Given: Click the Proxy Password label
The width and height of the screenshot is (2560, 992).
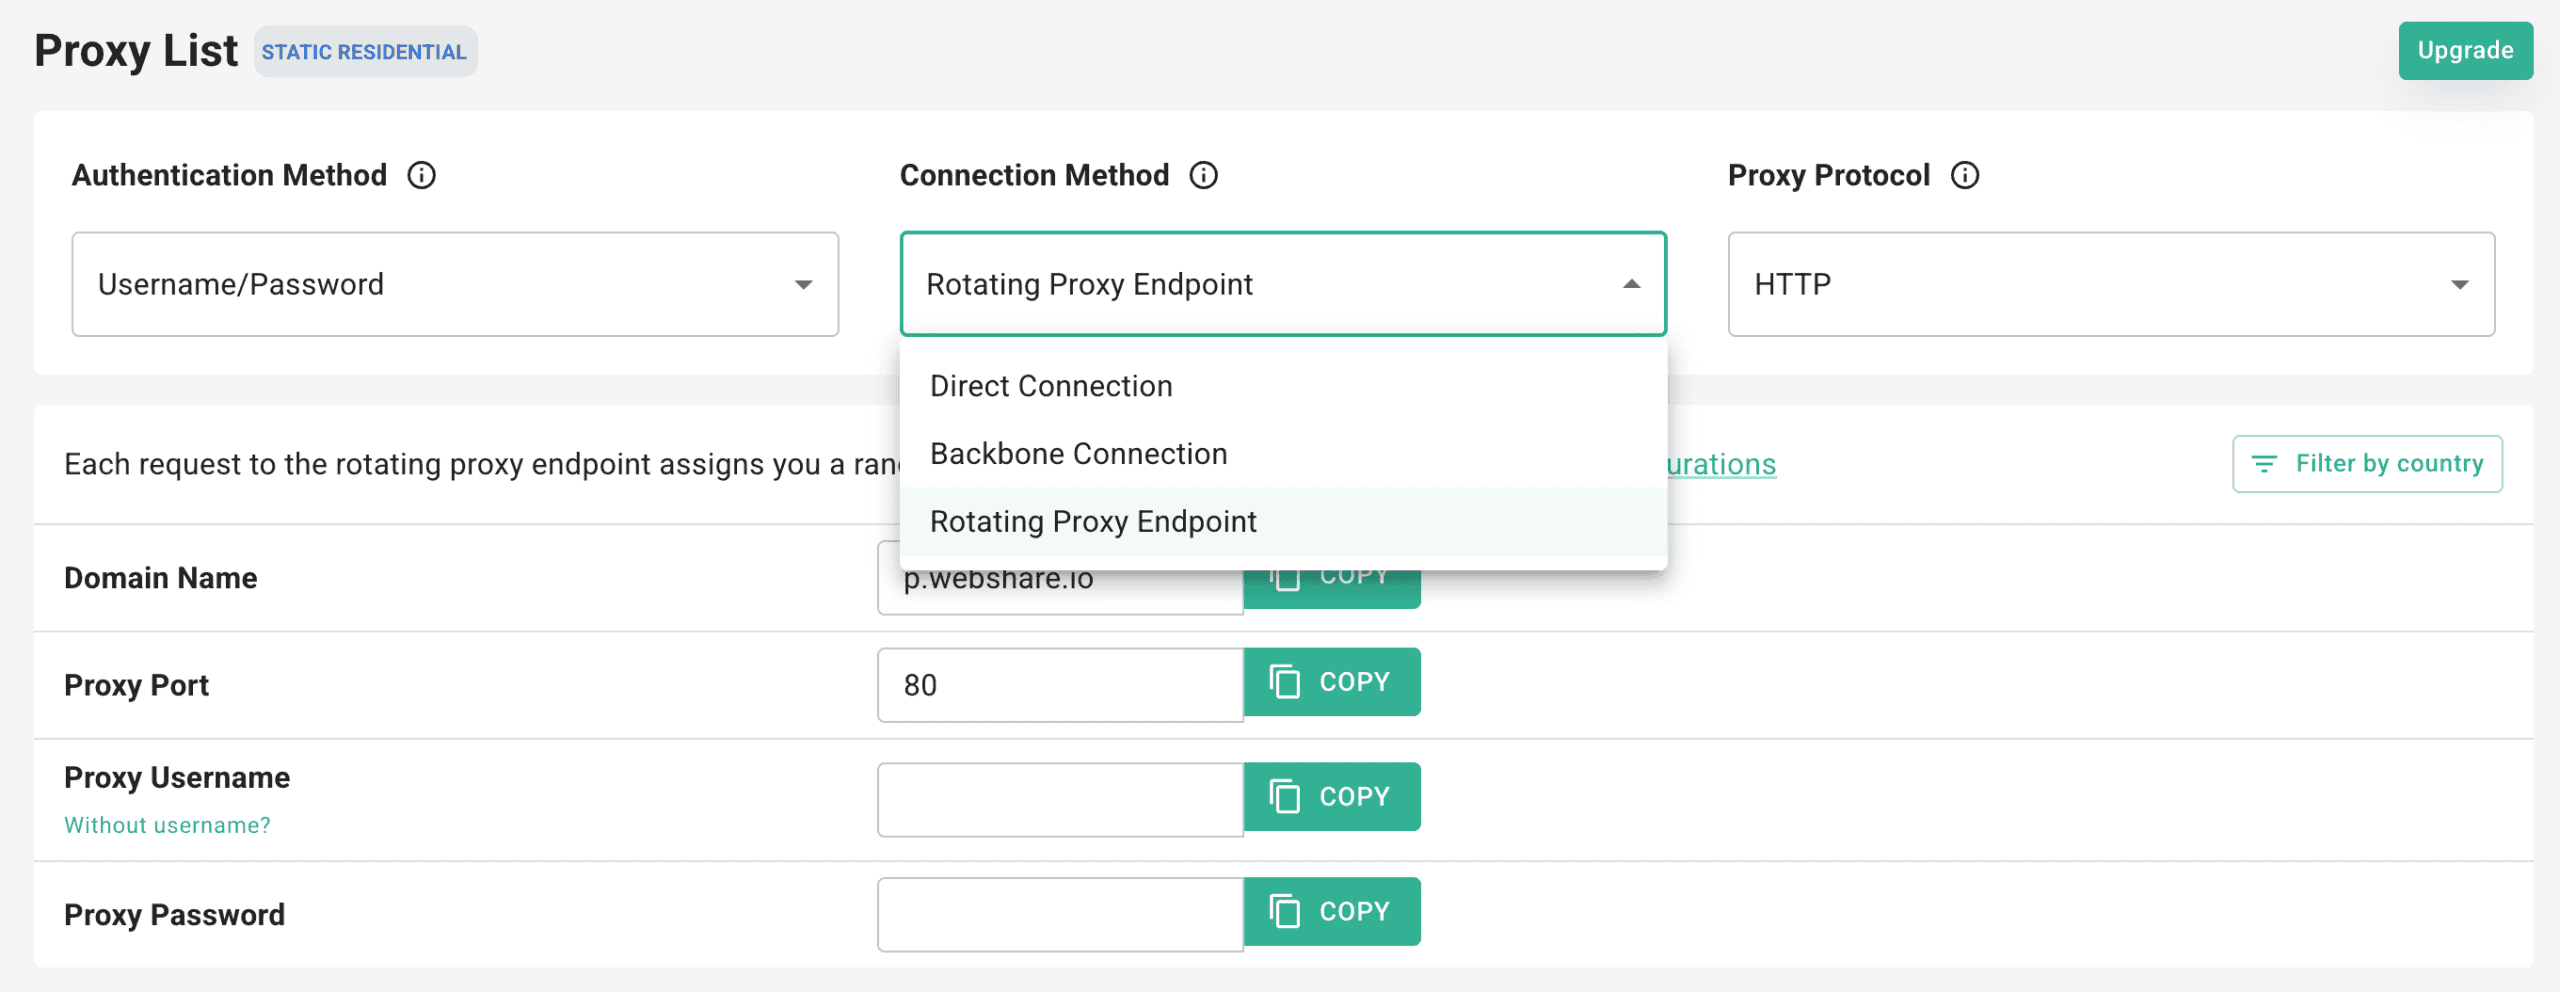Looking at the screenshot, I should tap(175, 915).
